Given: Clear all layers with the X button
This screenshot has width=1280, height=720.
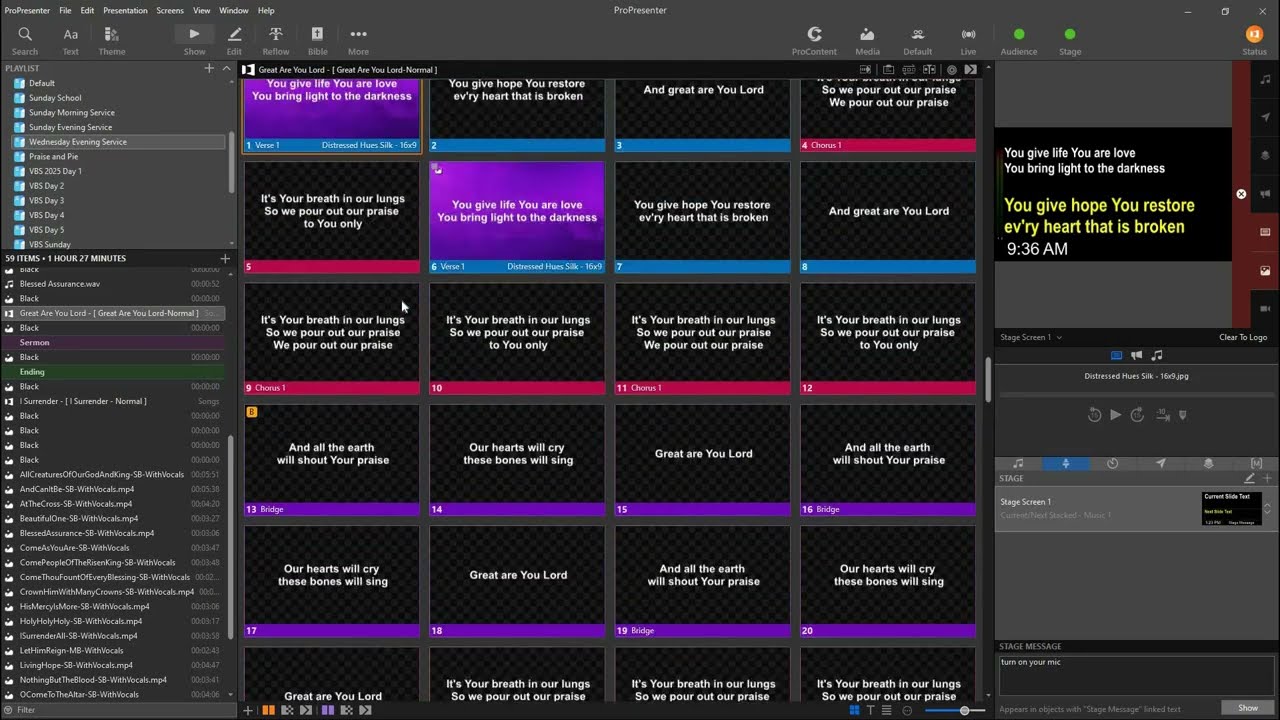Looking at the screenshot, I should point(1241,194).
